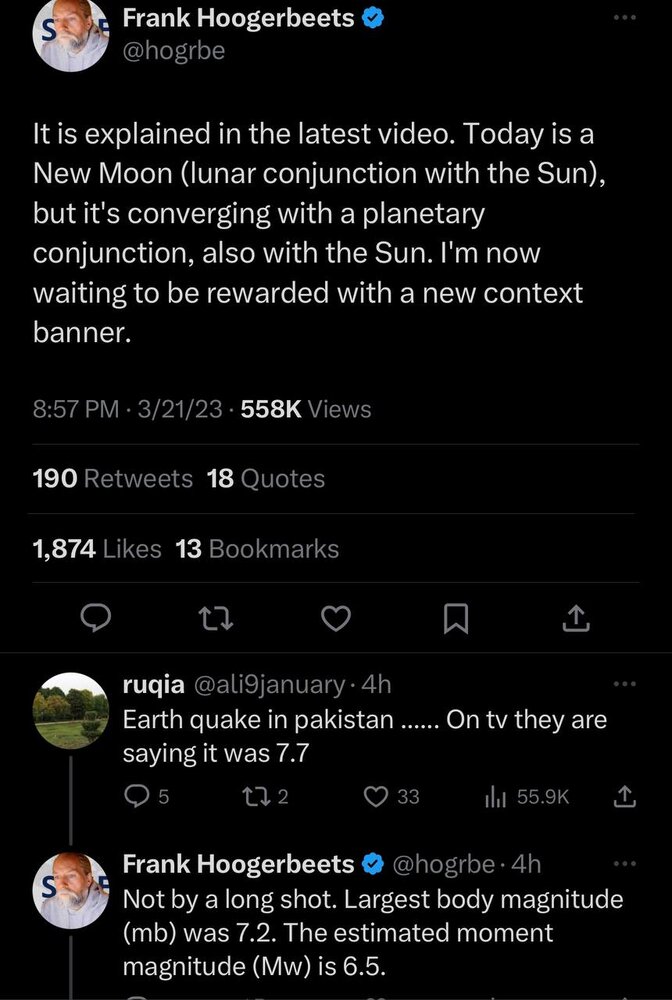
Task: Open the @ali9january profile handle
Action: [265, 685]
